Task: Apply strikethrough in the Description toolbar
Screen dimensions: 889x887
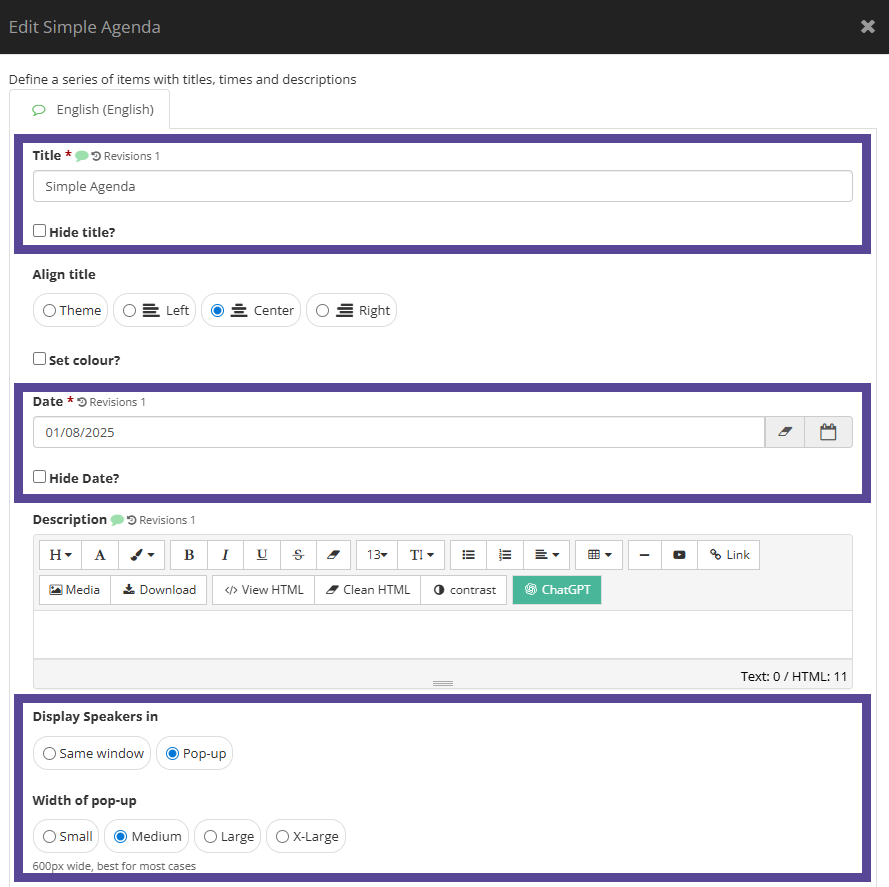Action: [298, 555]
